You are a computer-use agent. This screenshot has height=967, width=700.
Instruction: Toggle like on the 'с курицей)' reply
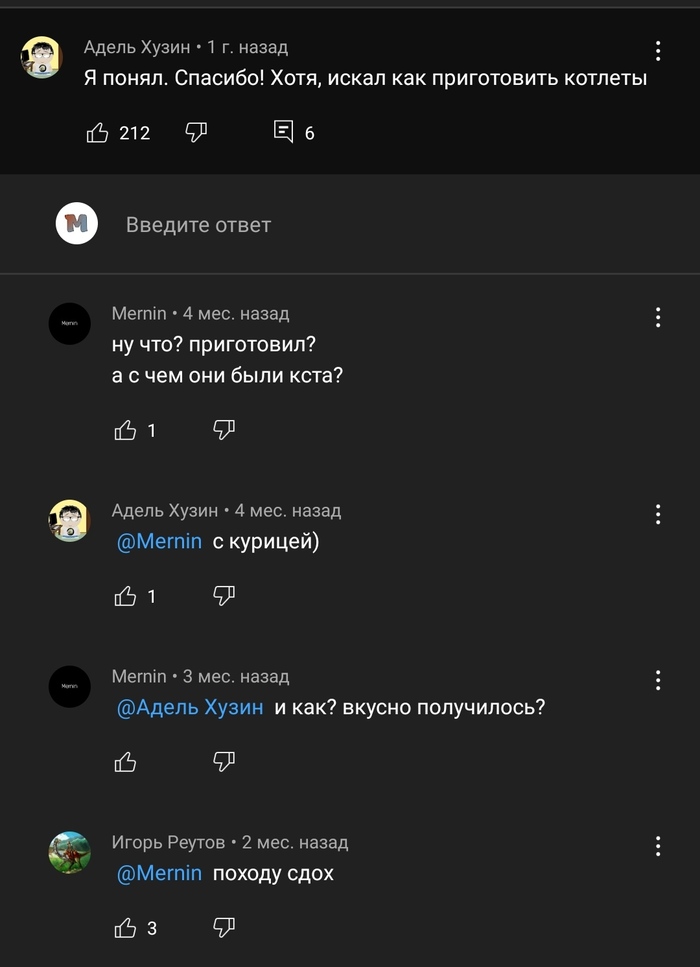(x=125, y=596)
